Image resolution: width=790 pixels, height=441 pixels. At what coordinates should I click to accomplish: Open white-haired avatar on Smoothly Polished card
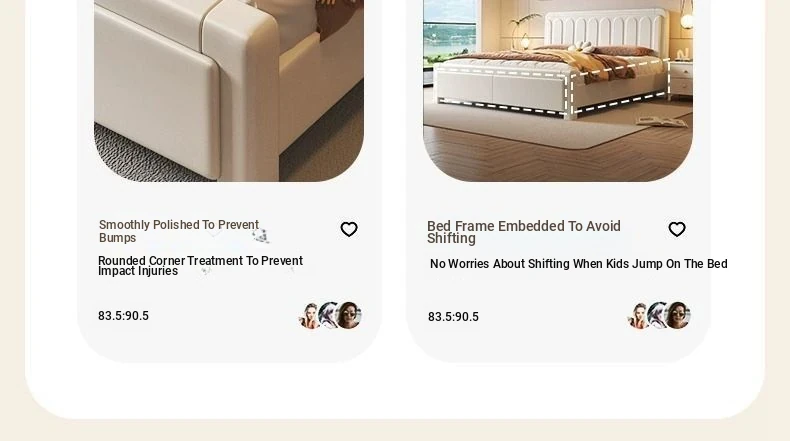(328, 315)
